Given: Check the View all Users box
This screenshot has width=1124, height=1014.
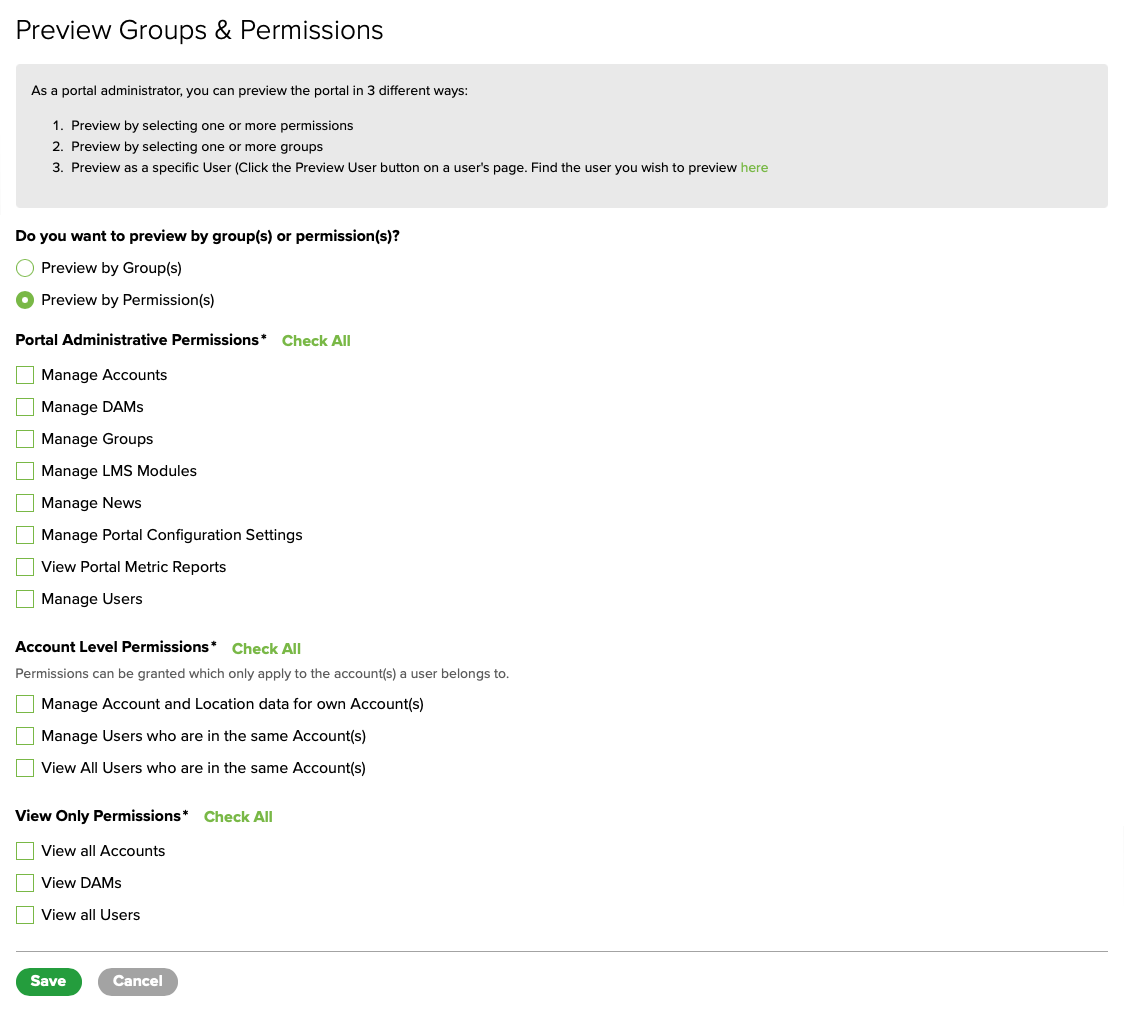Looking at the screenshot, I should pyautogui.click(x=25, y=915).
